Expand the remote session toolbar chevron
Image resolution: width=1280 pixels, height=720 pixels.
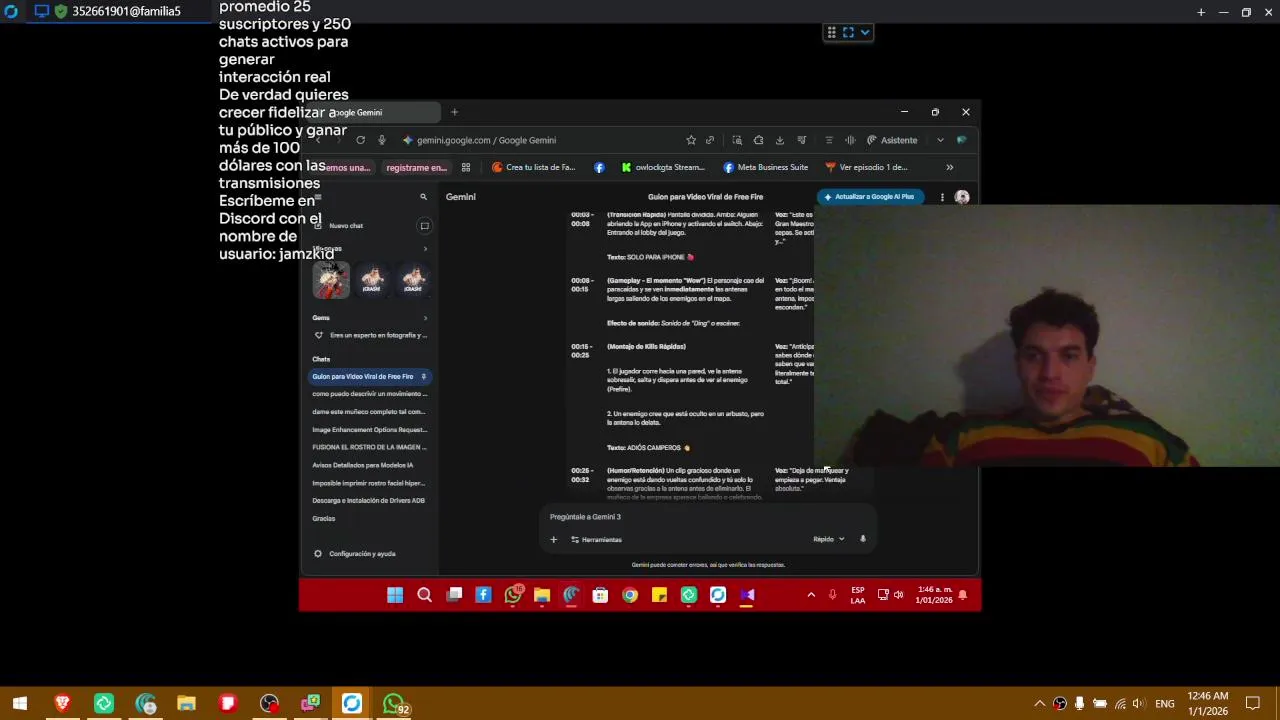point(865,32)
